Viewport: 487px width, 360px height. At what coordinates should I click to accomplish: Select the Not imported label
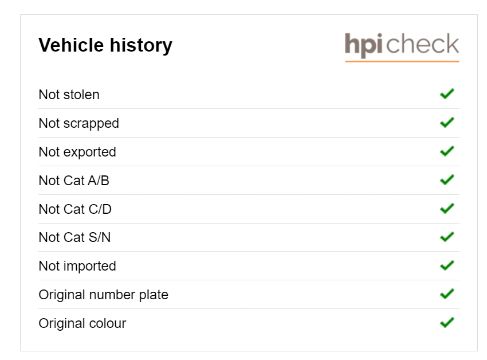coord(77,266)
